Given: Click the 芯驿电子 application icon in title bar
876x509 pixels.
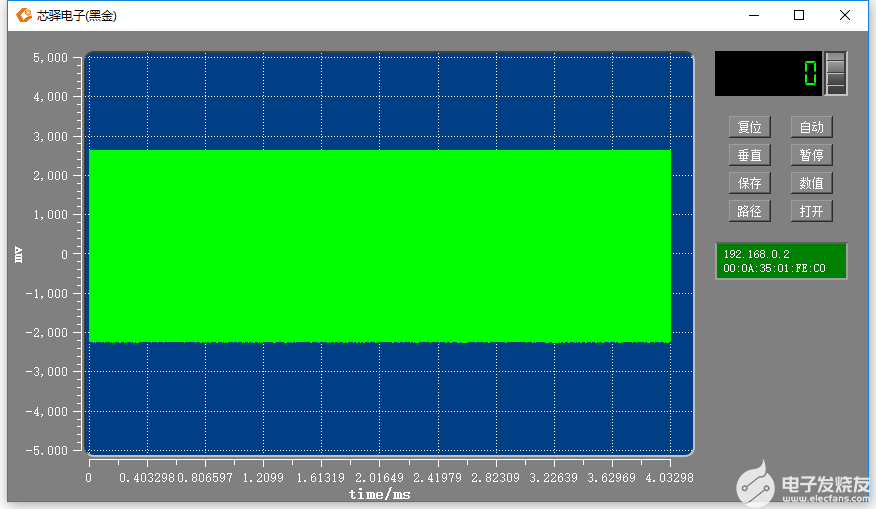Looking at the screenshot, I should point(23,15).
